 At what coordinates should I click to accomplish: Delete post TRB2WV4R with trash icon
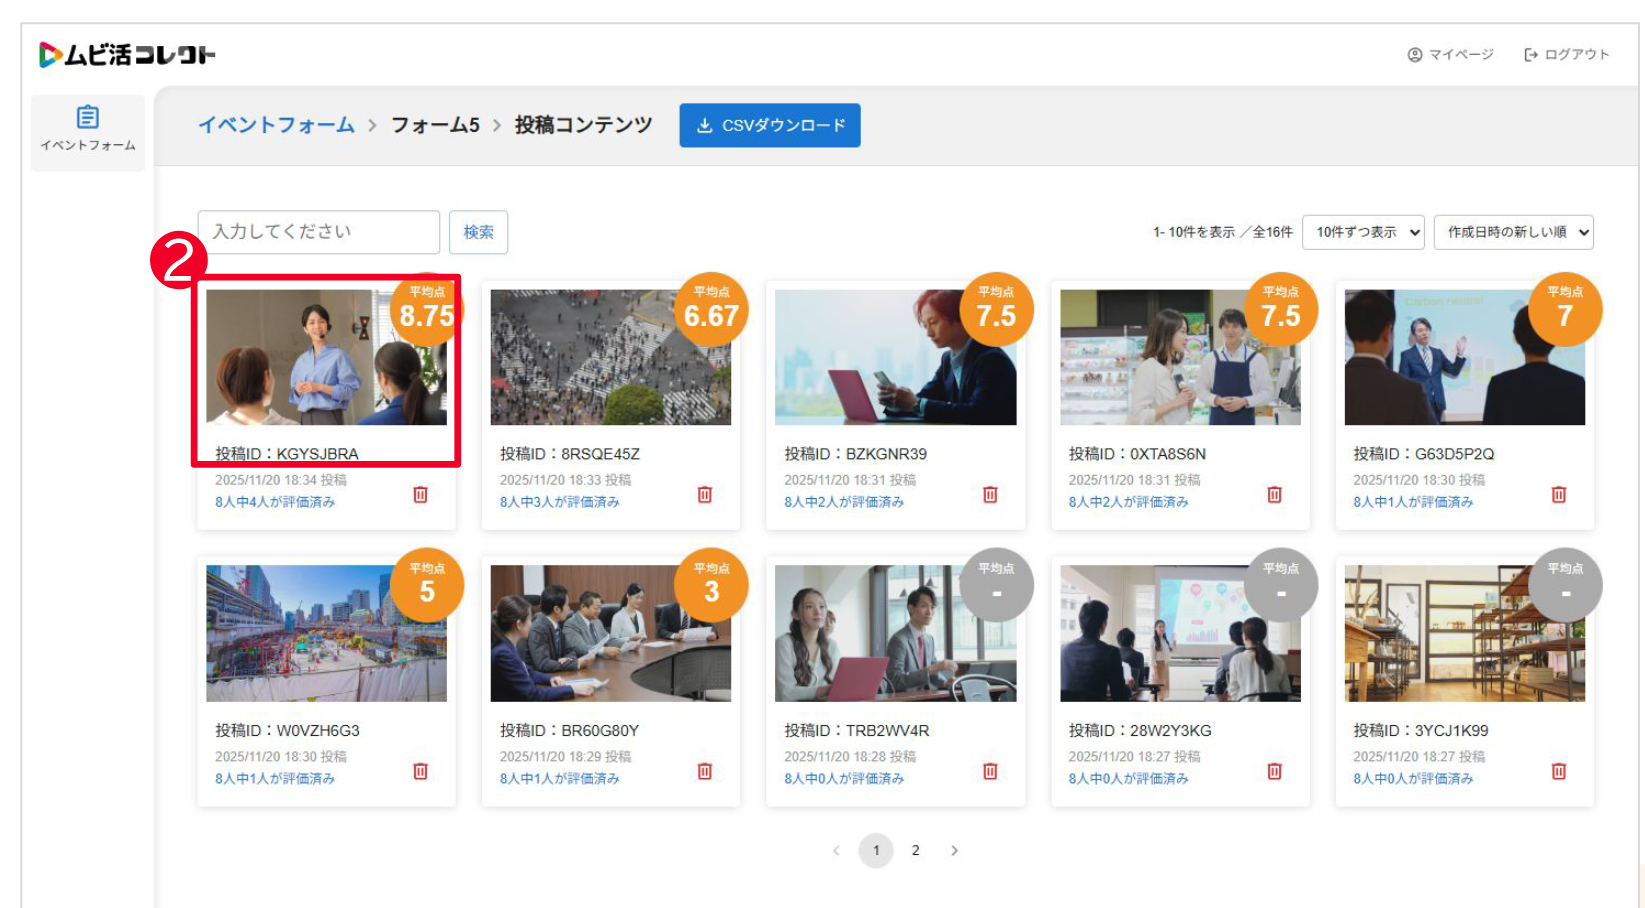point(990,771)
